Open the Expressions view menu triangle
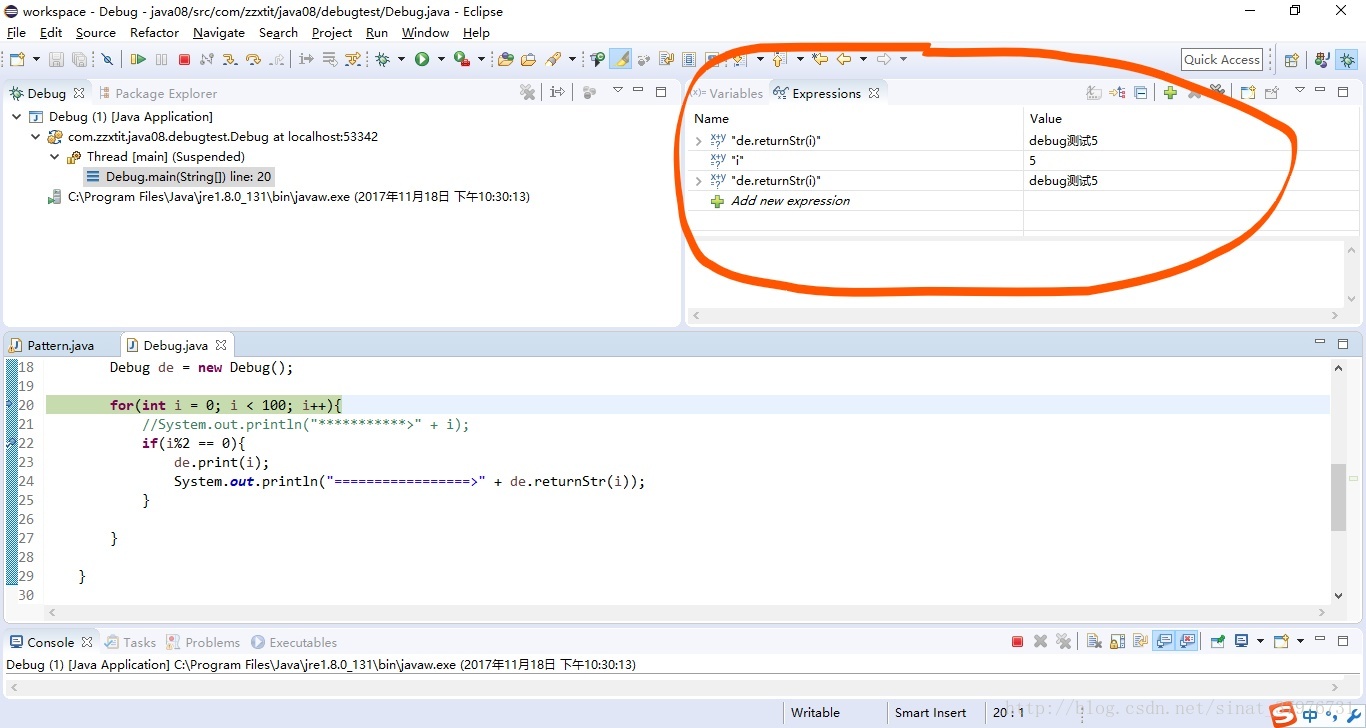1366x728 pixels. pos(1300,90)
